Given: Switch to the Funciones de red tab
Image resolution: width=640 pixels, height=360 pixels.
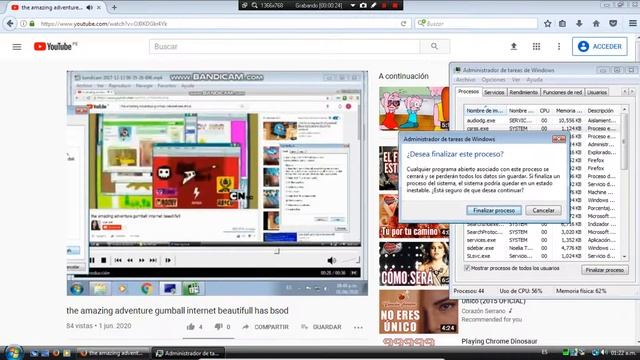Looking at the screenshot, I should [x=562, y=93].
